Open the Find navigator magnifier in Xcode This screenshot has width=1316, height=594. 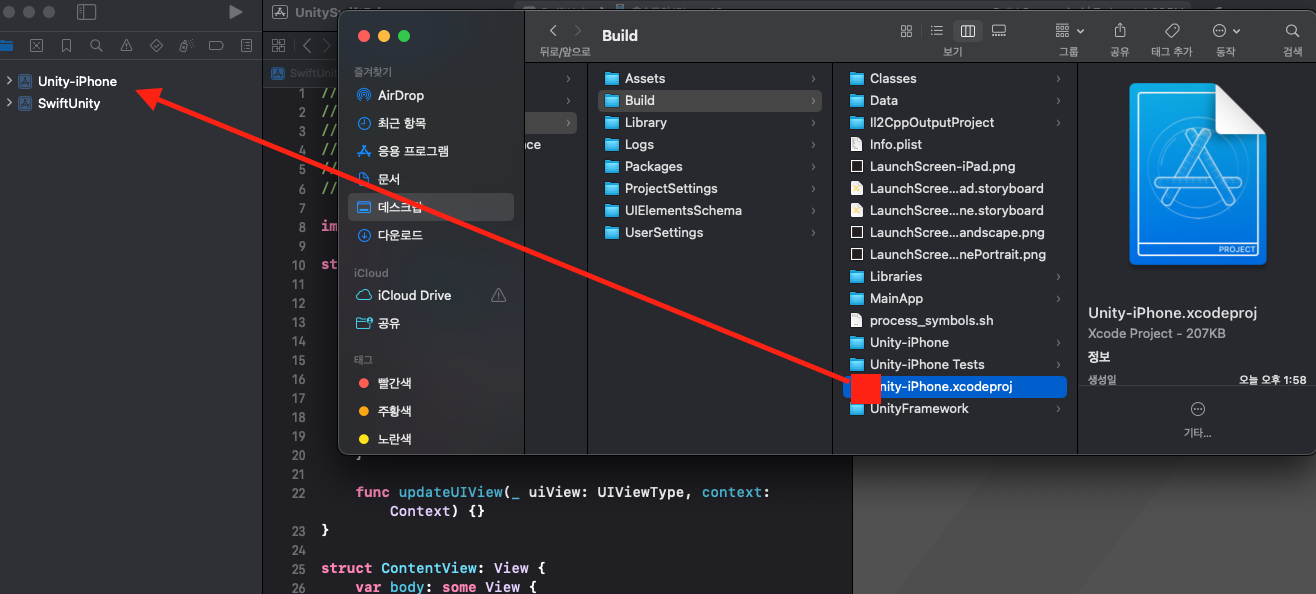[94, 45]
